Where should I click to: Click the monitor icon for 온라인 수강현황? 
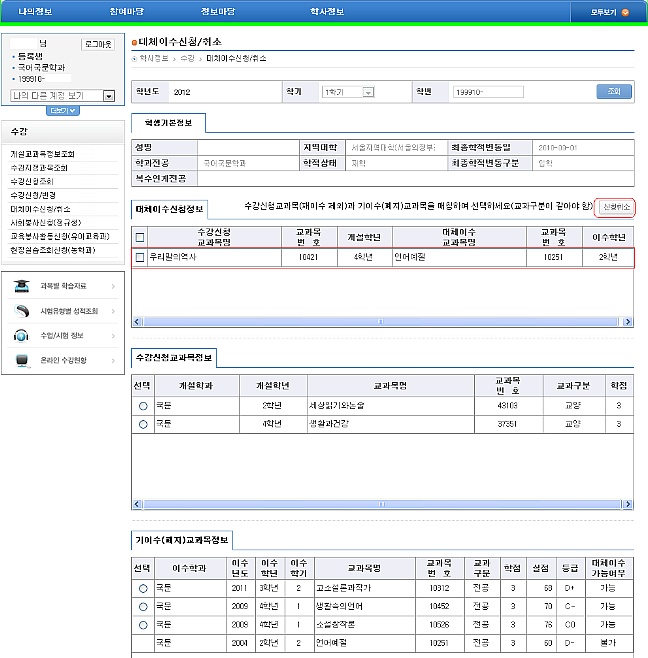22,359
